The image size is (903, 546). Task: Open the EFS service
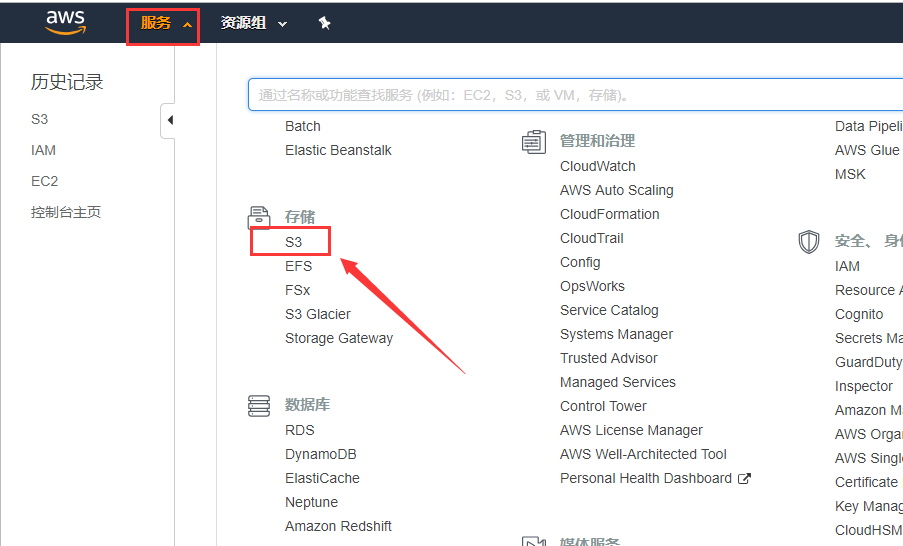[x=298, y=266]
